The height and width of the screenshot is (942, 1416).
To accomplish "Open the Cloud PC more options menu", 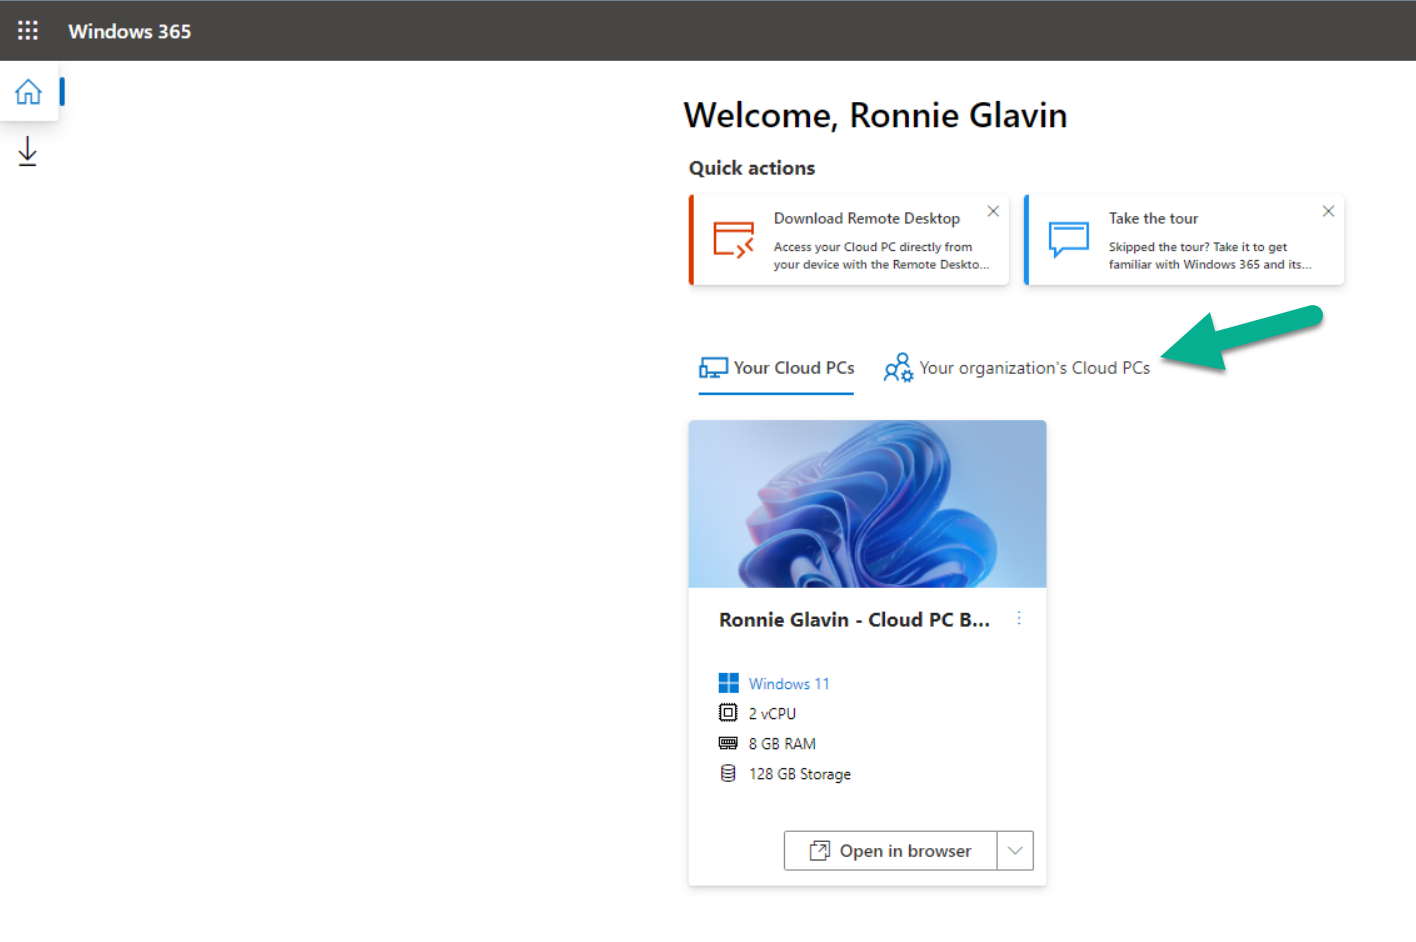I will 1019,619.
